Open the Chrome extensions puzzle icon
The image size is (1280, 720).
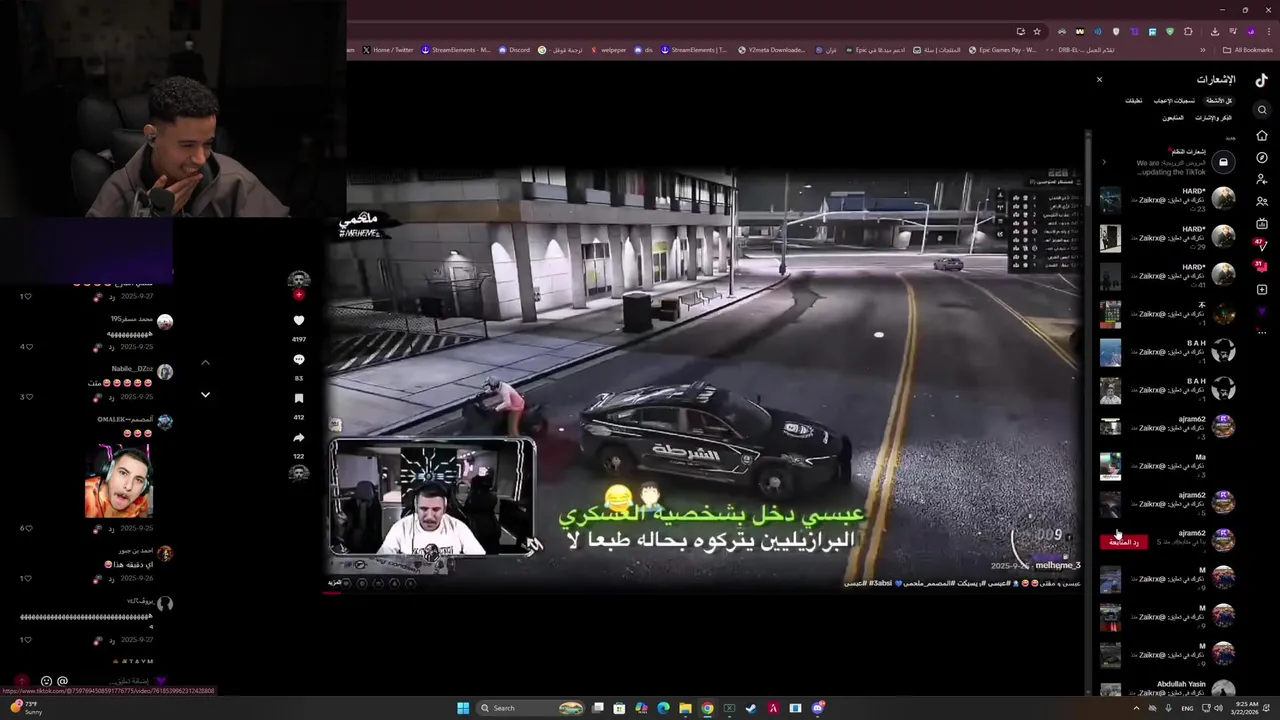click(x=1188, y=31)
